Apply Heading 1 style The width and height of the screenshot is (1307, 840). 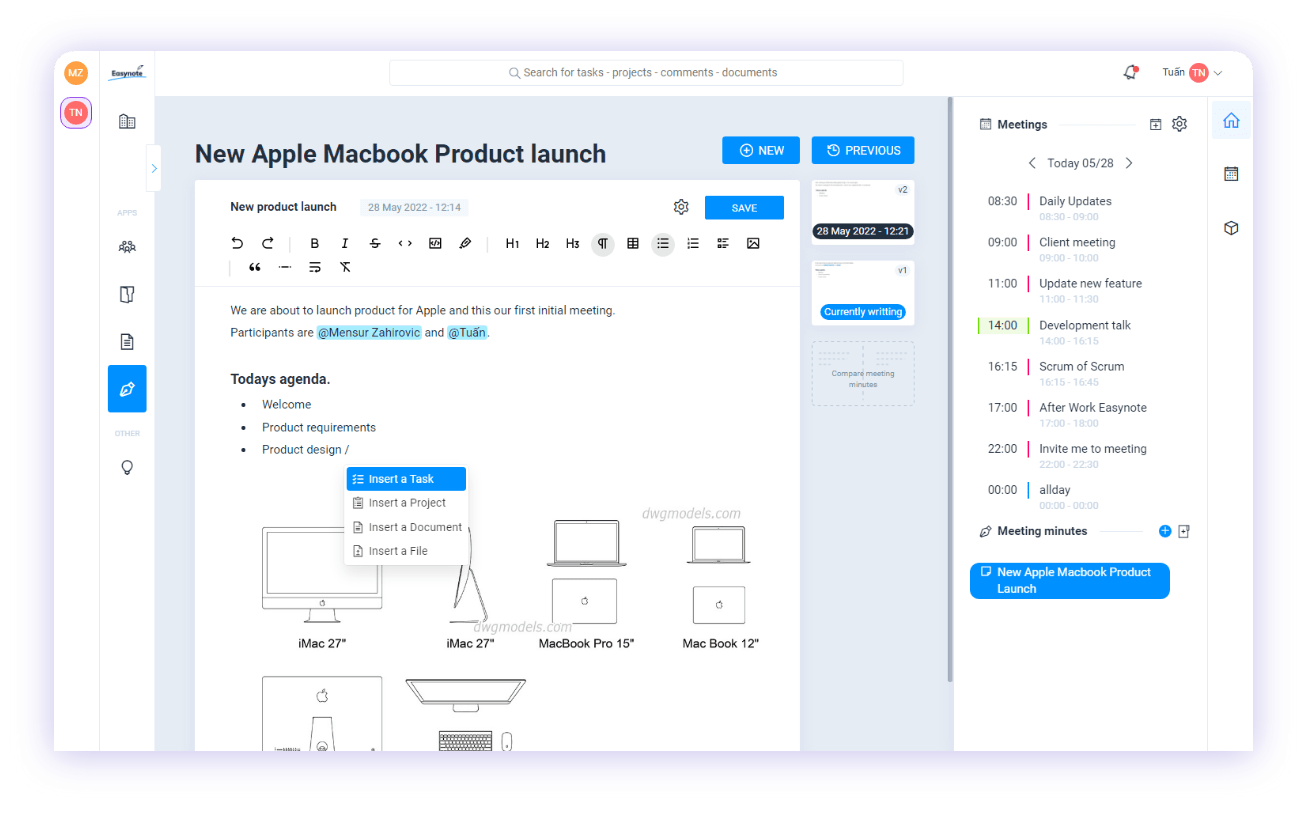click(x=512, y=243)
